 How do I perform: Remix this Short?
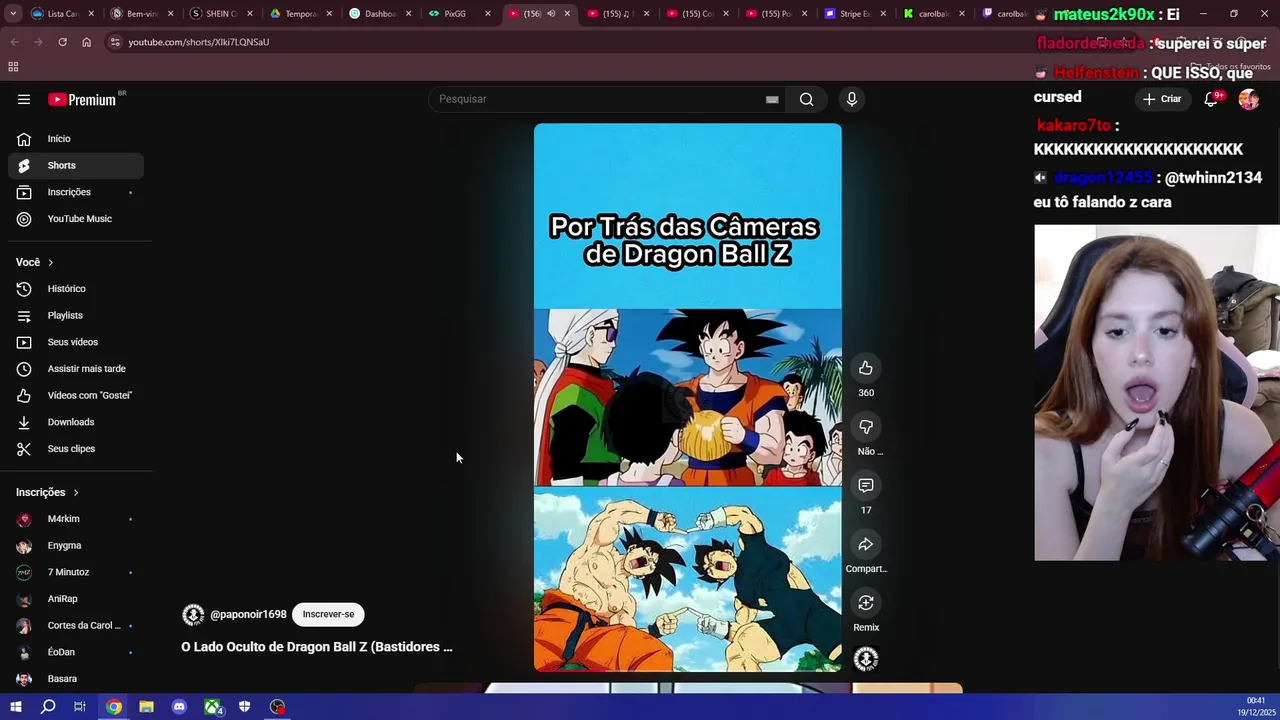click(x=866, y=603)
